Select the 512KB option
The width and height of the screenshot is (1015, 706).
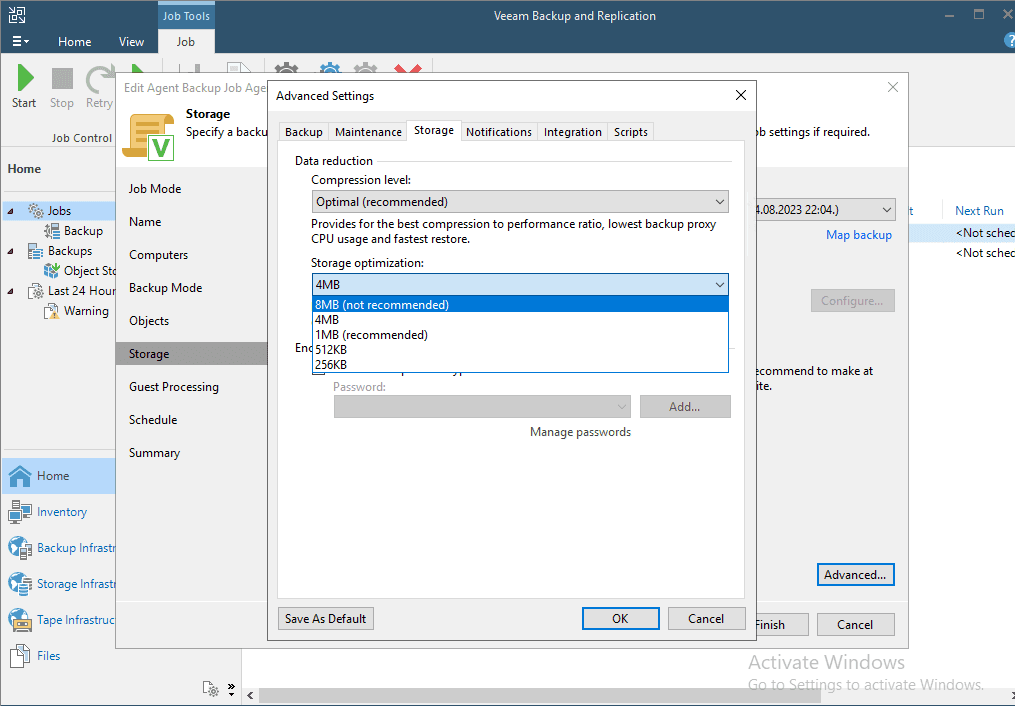(x=520, y=349)
